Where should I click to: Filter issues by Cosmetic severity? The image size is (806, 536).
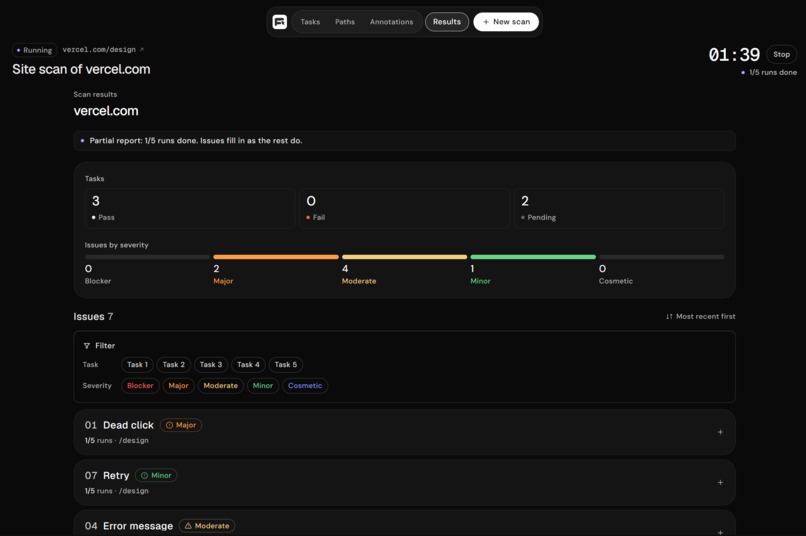point(305,385)
